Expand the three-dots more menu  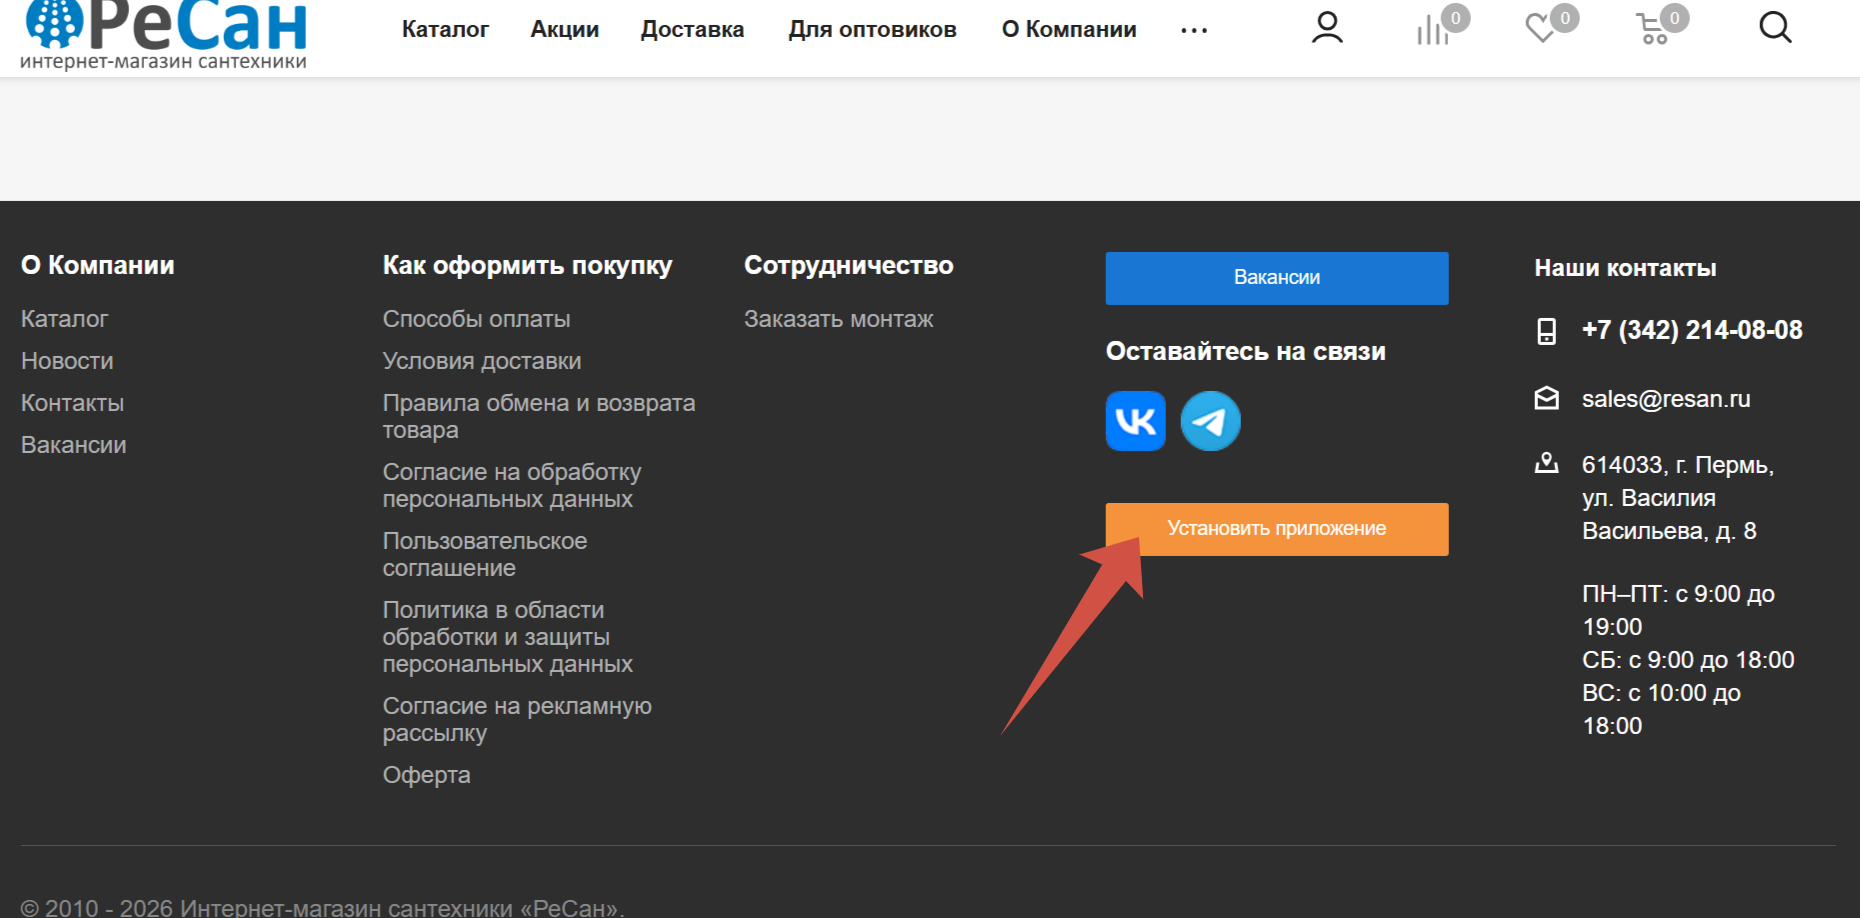pos(1194,31)
